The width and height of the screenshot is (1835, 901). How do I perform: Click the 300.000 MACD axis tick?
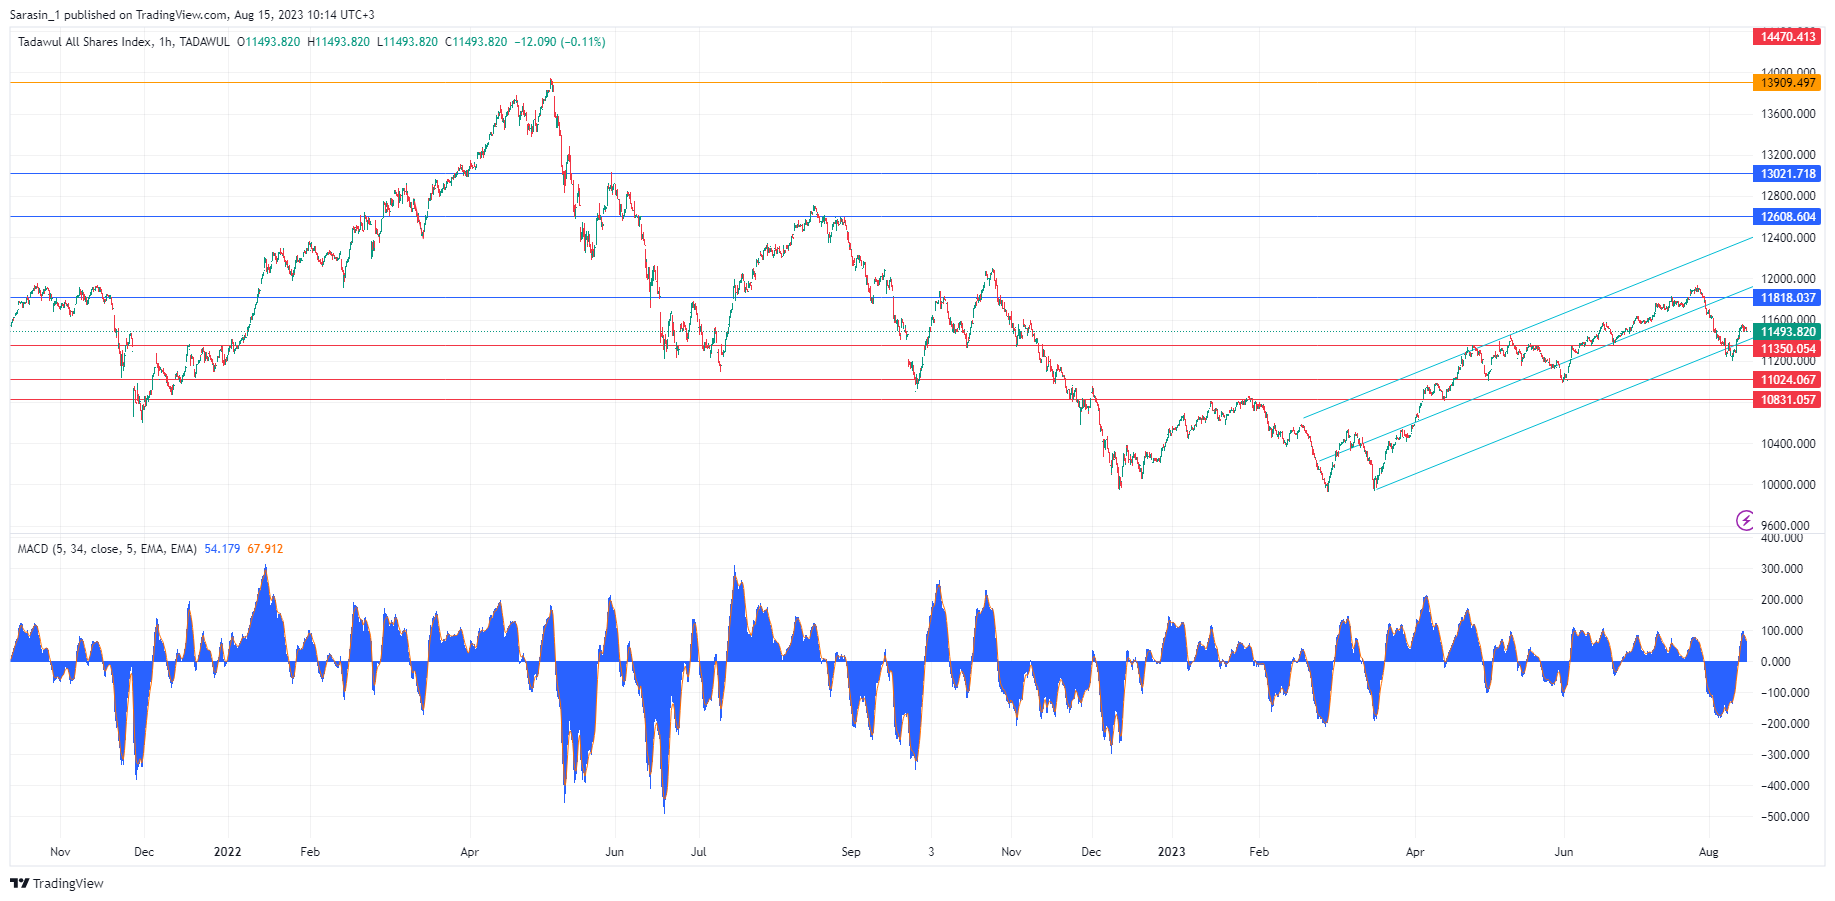click(x=1782, y=569)
